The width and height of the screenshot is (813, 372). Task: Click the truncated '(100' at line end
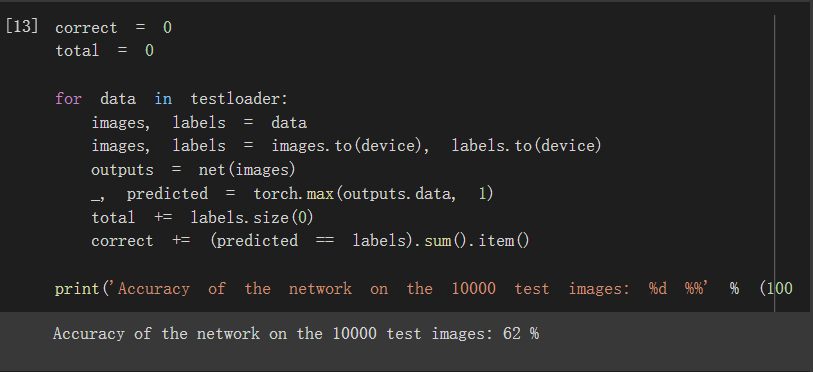[x=776, y=288]
